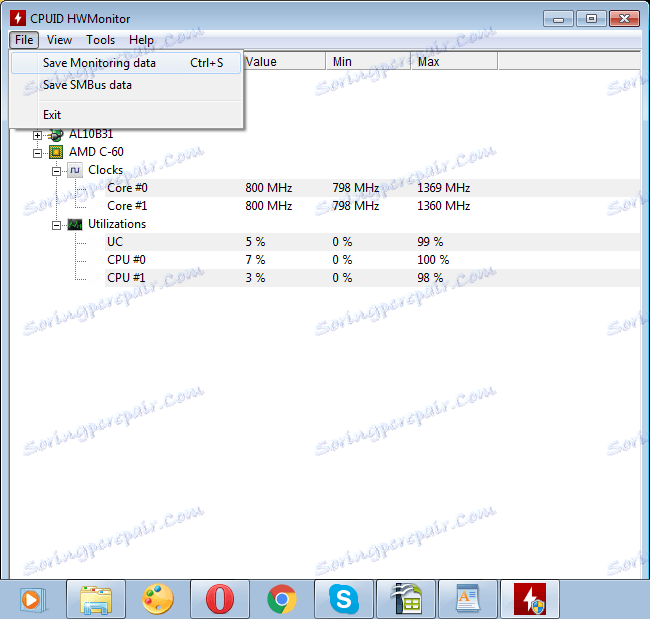Screen dimensions: 650x619
Task: Choose Save Monitoring data menu entry
Action: point(126,63)
